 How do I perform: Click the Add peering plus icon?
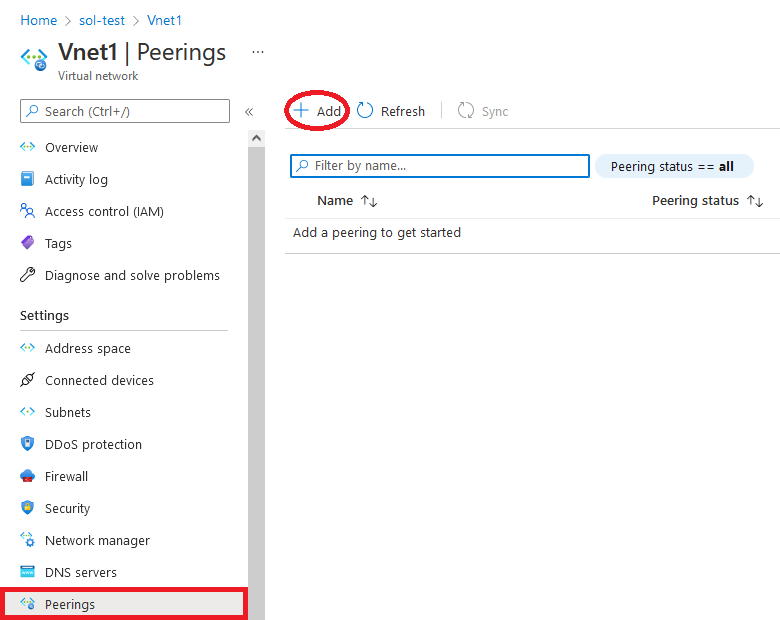[301, 110]
